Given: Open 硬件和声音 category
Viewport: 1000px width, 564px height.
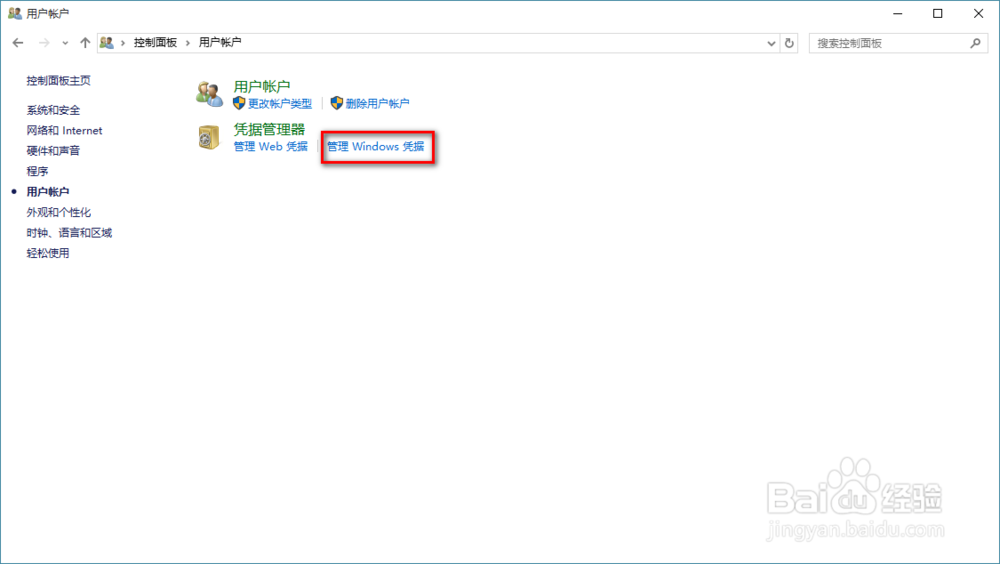Looking at the screenshot, I should click(53, 151).
